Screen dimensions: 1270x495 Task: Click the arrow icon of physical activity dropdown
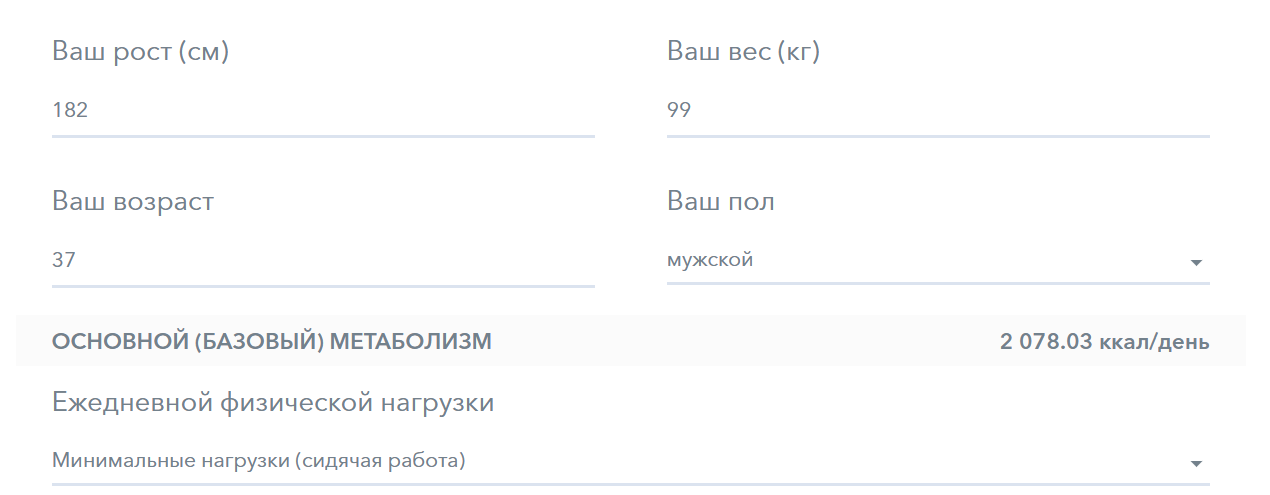tap(1195, 464)
